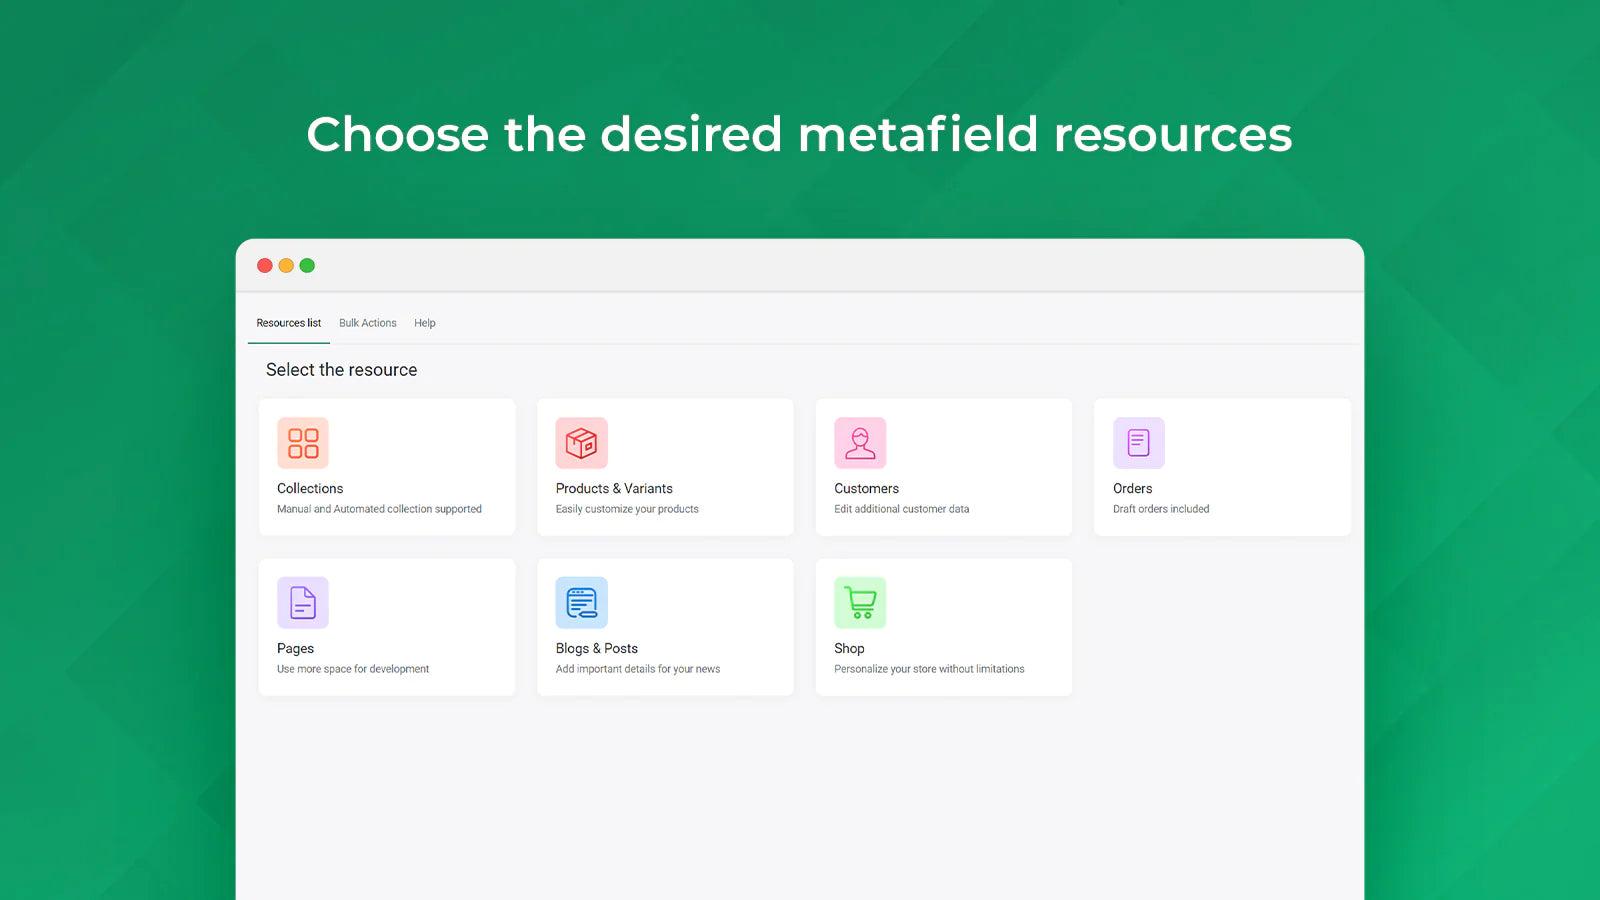Viewport: 1600px width, 900px height.
Task: Select the Products & Variants resource
Action: pos(665,466)
